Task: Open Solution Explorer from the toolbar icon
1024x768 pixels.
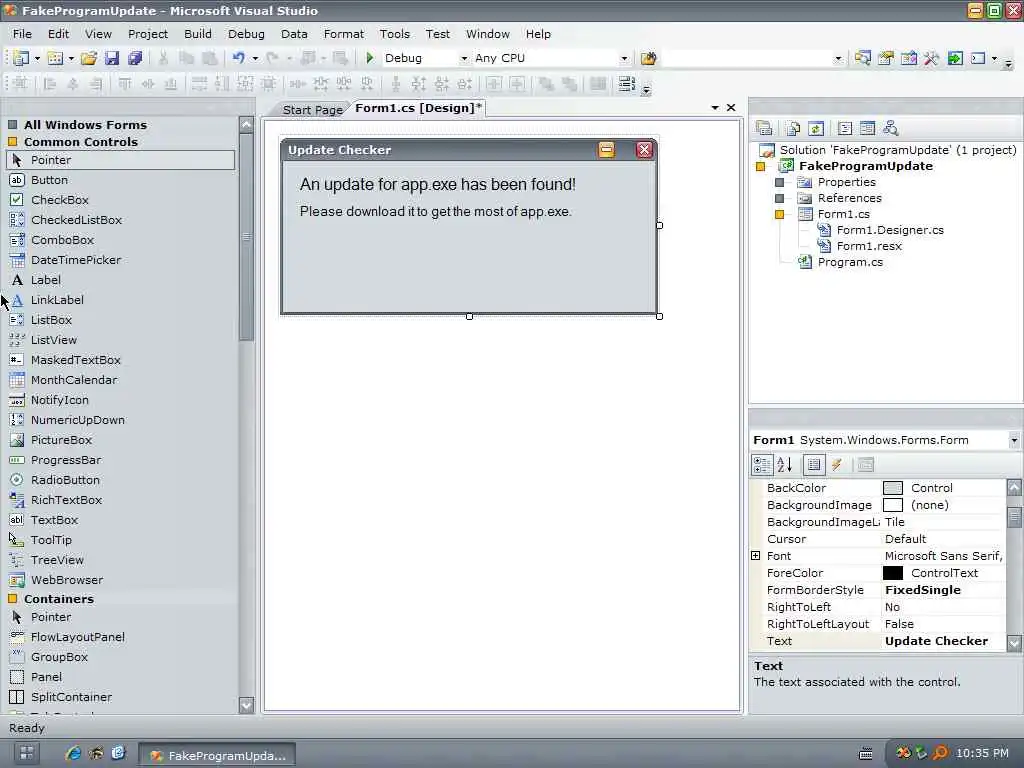Action: tap(863, 58)
